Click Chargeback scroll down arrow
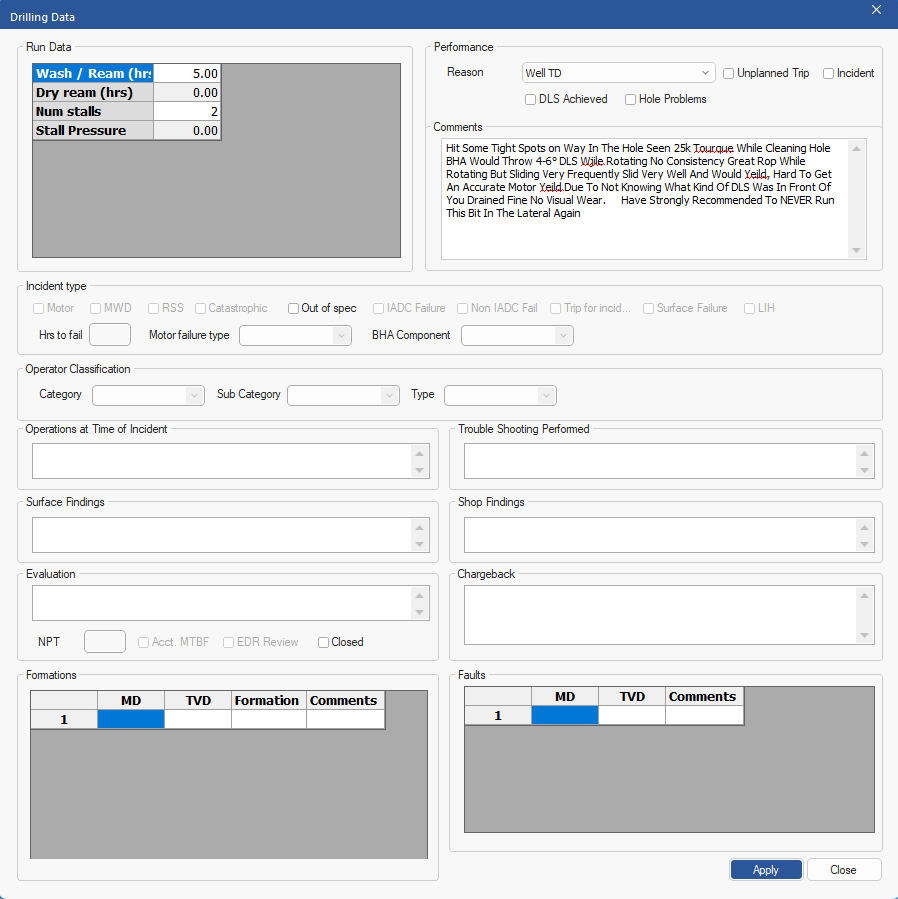The width and height of the screenshot is (898, 899). tap(864, 636)
